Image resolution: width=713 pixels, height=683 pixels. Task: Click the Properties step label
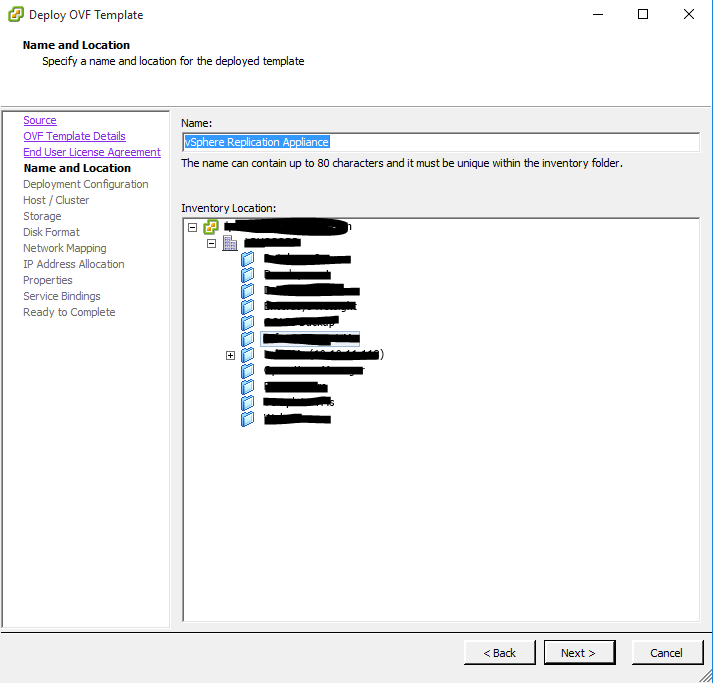click(48, 280)
